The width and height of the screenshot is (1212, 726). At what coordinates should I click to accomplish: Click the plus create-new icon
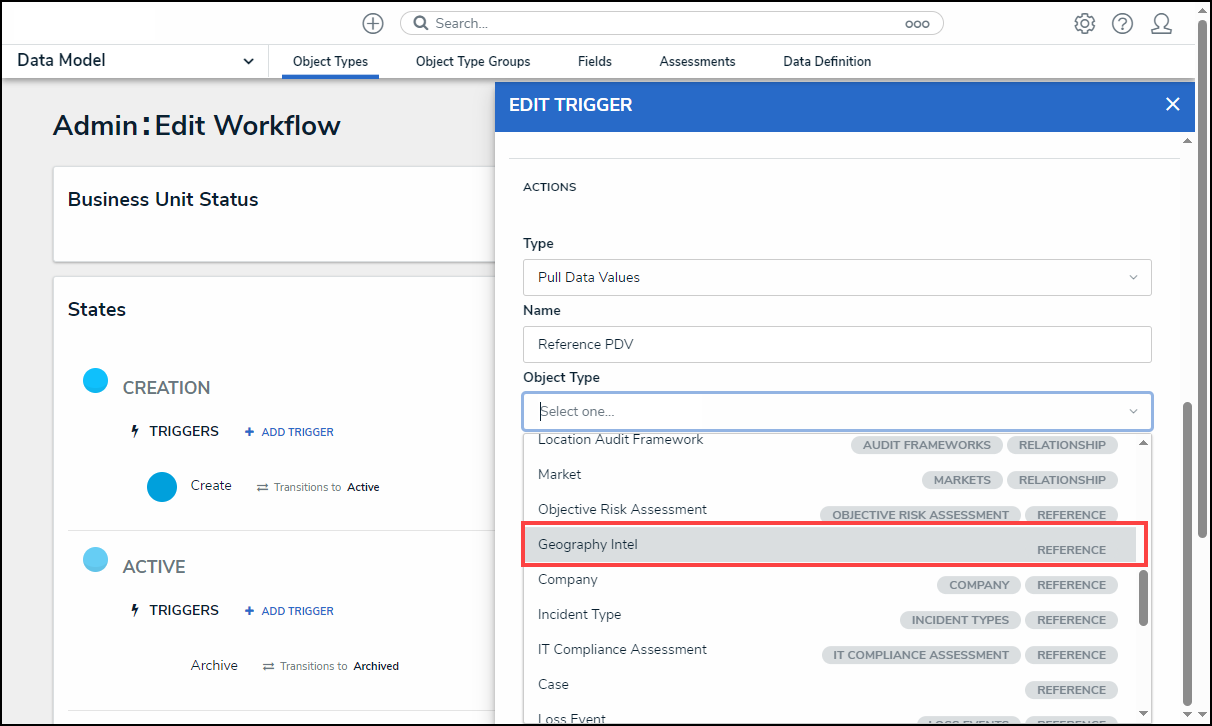[373, 23]
